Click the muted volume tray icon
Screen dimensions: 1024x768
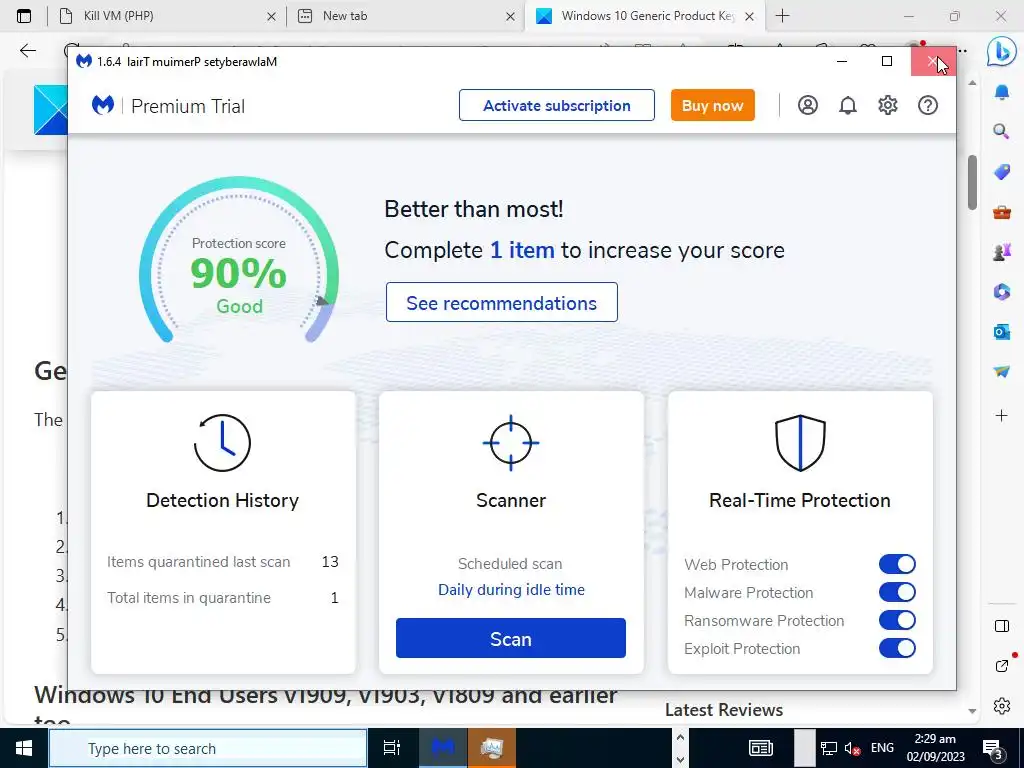(852, 749)
